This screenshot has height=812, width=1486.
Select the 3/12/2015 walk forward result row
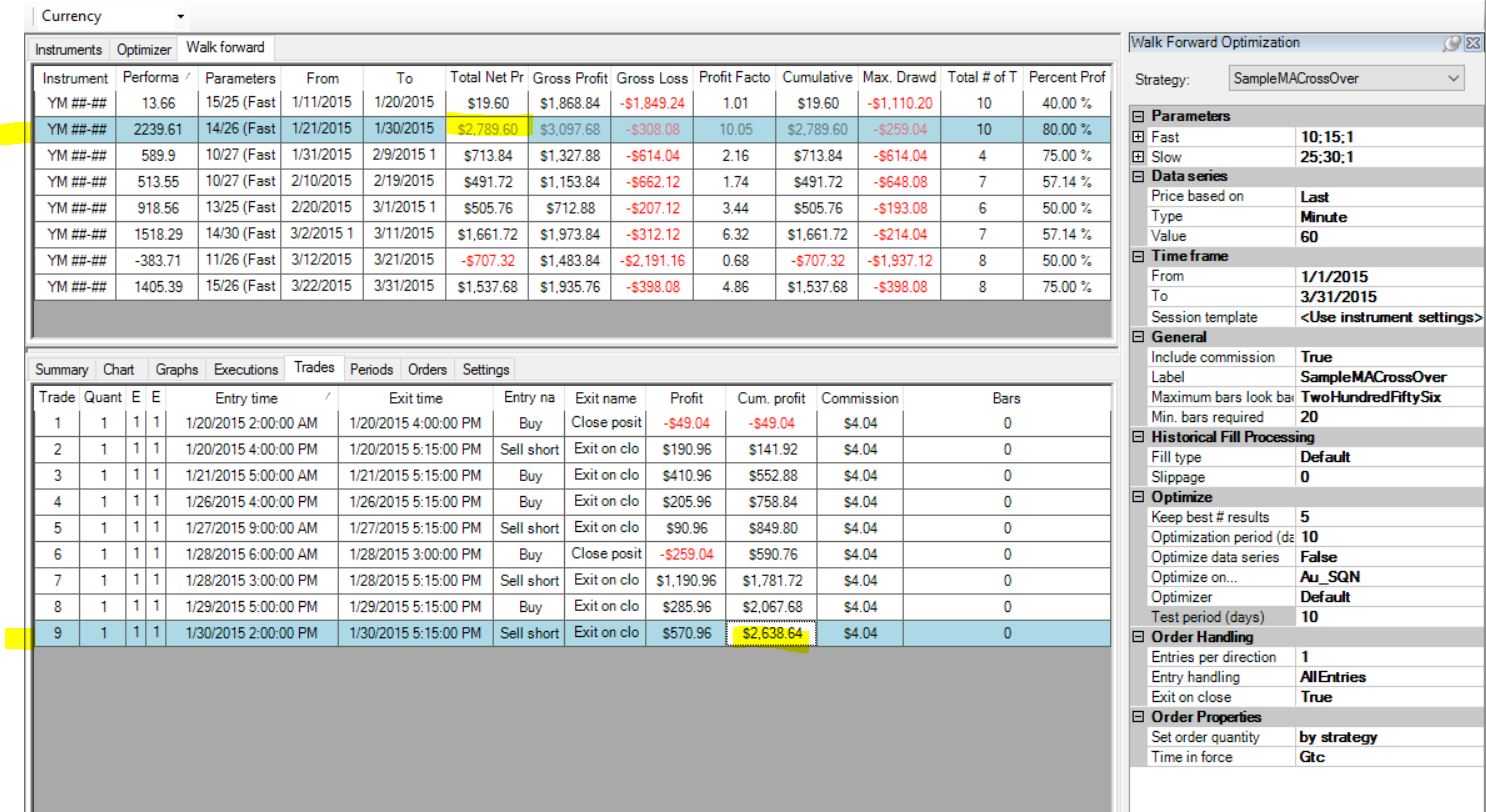[571, 261]
